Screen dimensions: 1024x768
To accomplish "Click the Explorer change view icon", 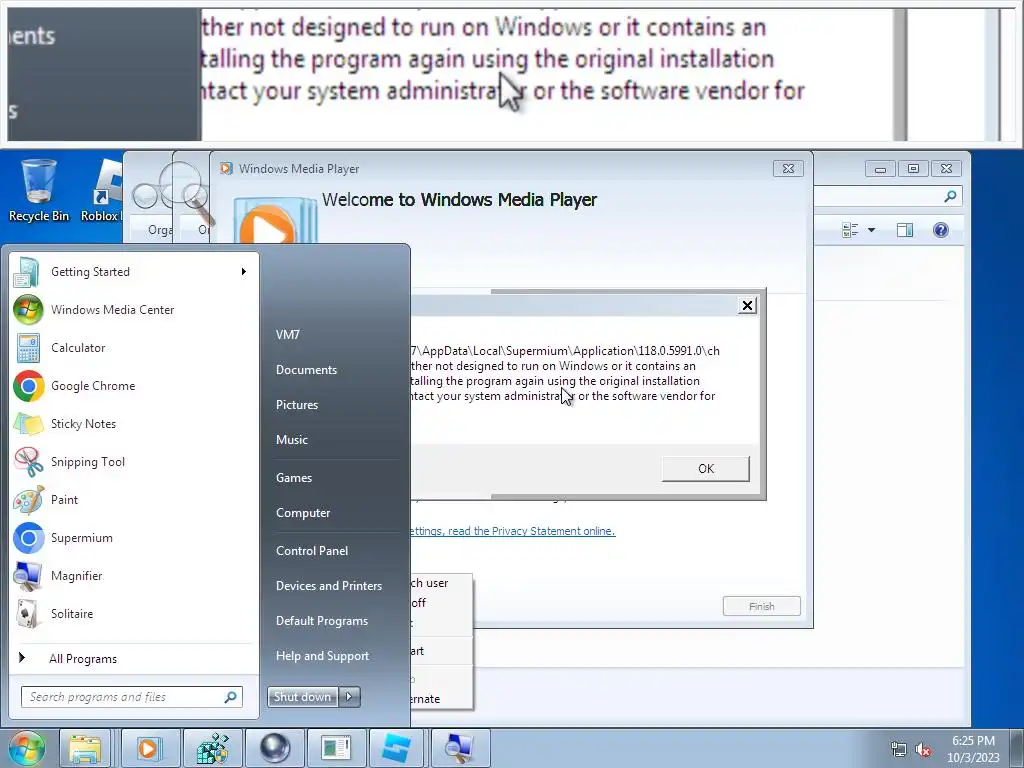I will click(850, 230).
